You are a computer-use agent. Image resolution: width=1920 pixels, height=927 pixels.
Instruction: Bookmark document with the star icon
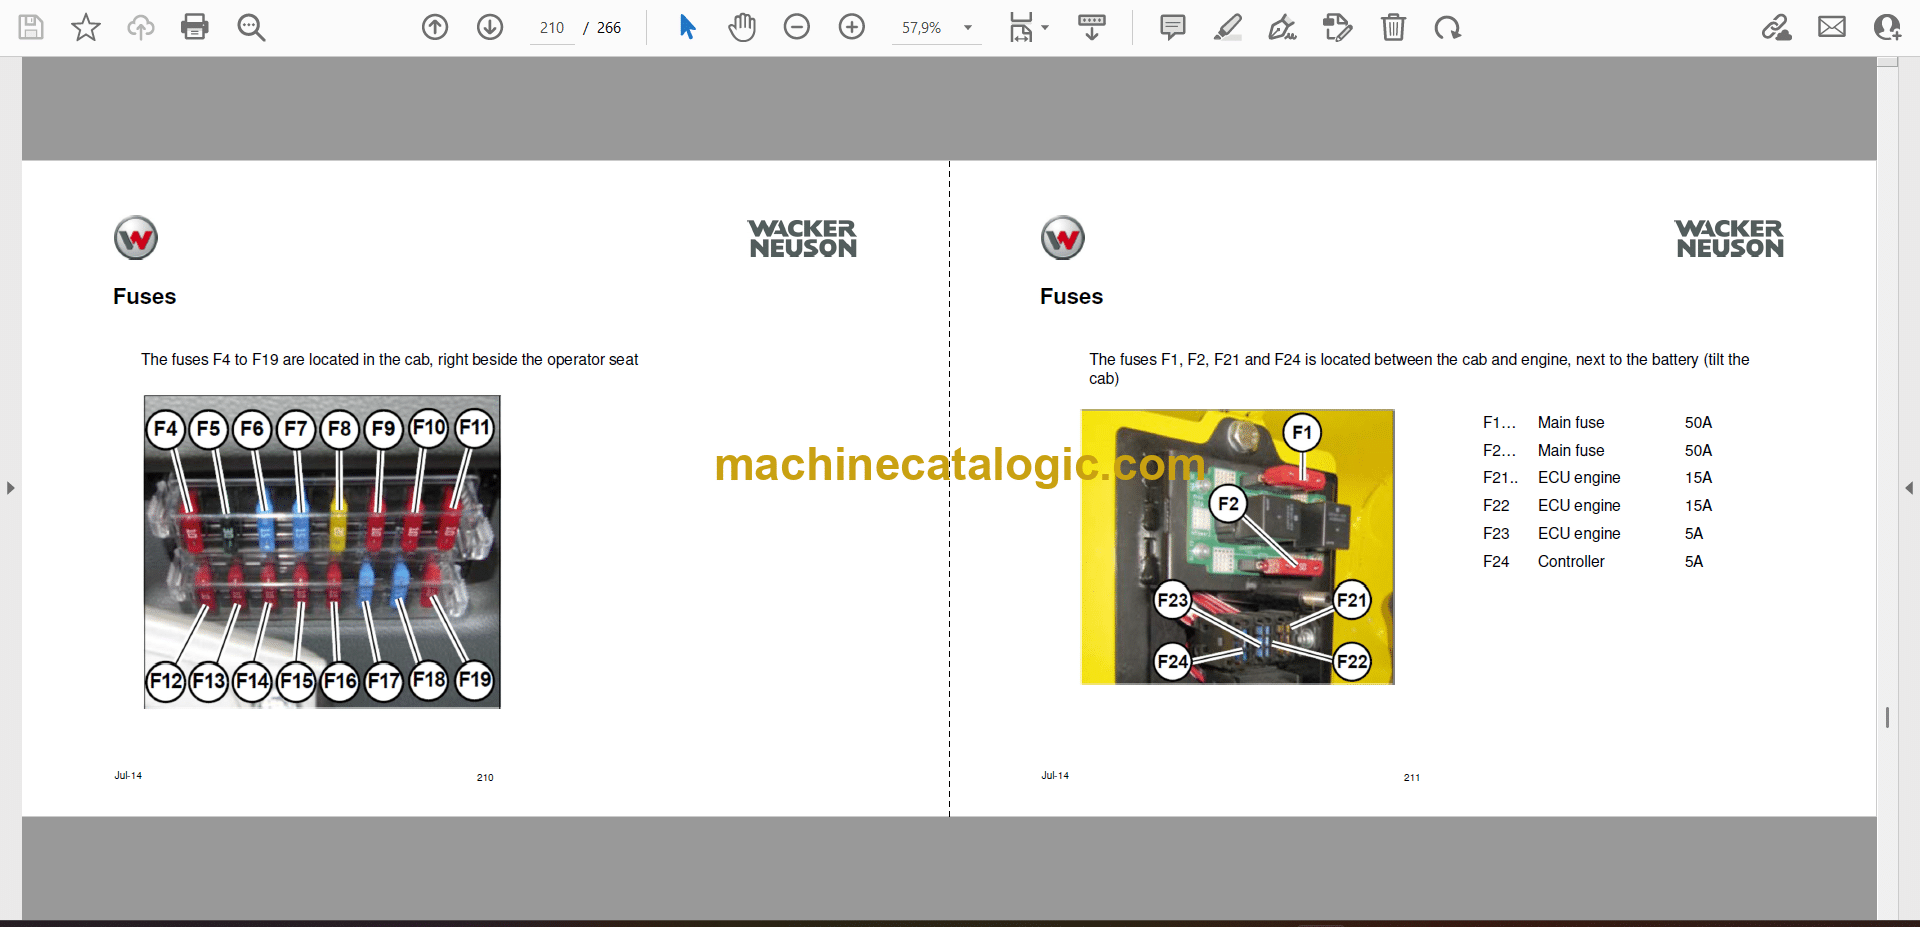point(86,27)
